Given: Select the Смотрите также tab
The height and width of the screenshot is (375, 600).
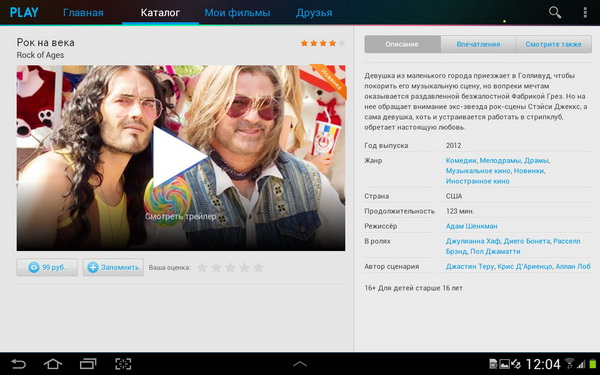Looking at the screenshot, I should [553, 44].
